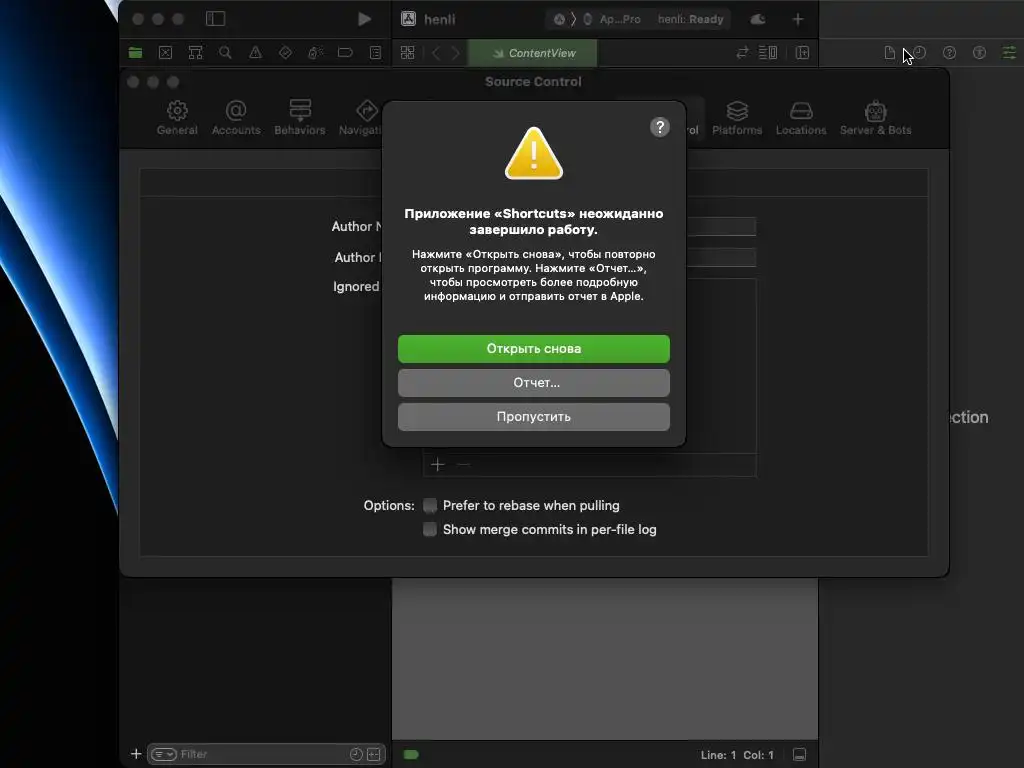The height and width of the screenshot is (768, 1024).
Task: Run the project with the Play button
Action: click(364, 19)
